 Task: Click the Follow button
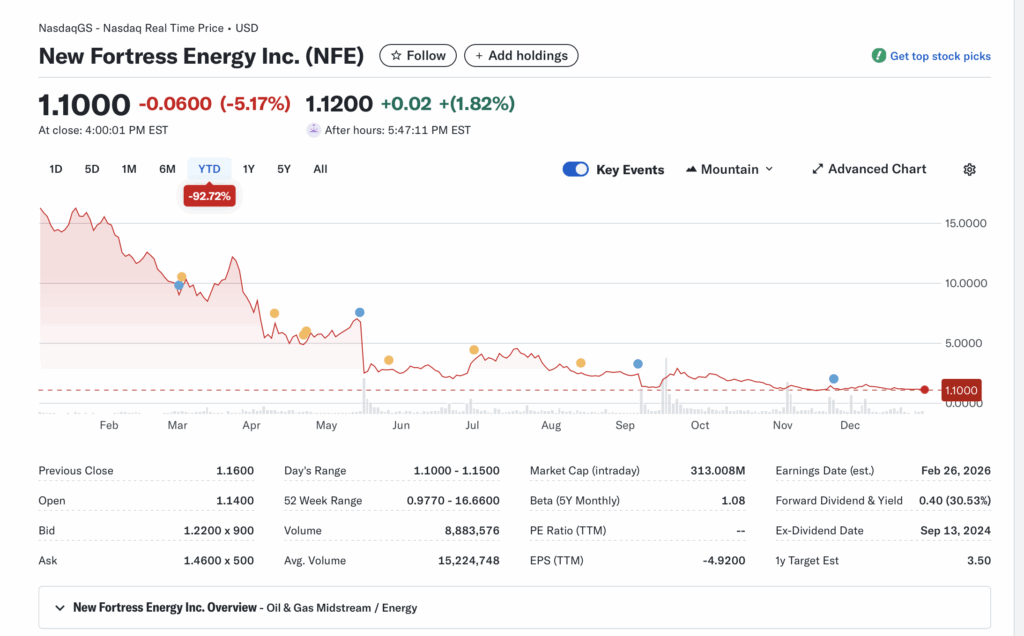click(417, 55)
